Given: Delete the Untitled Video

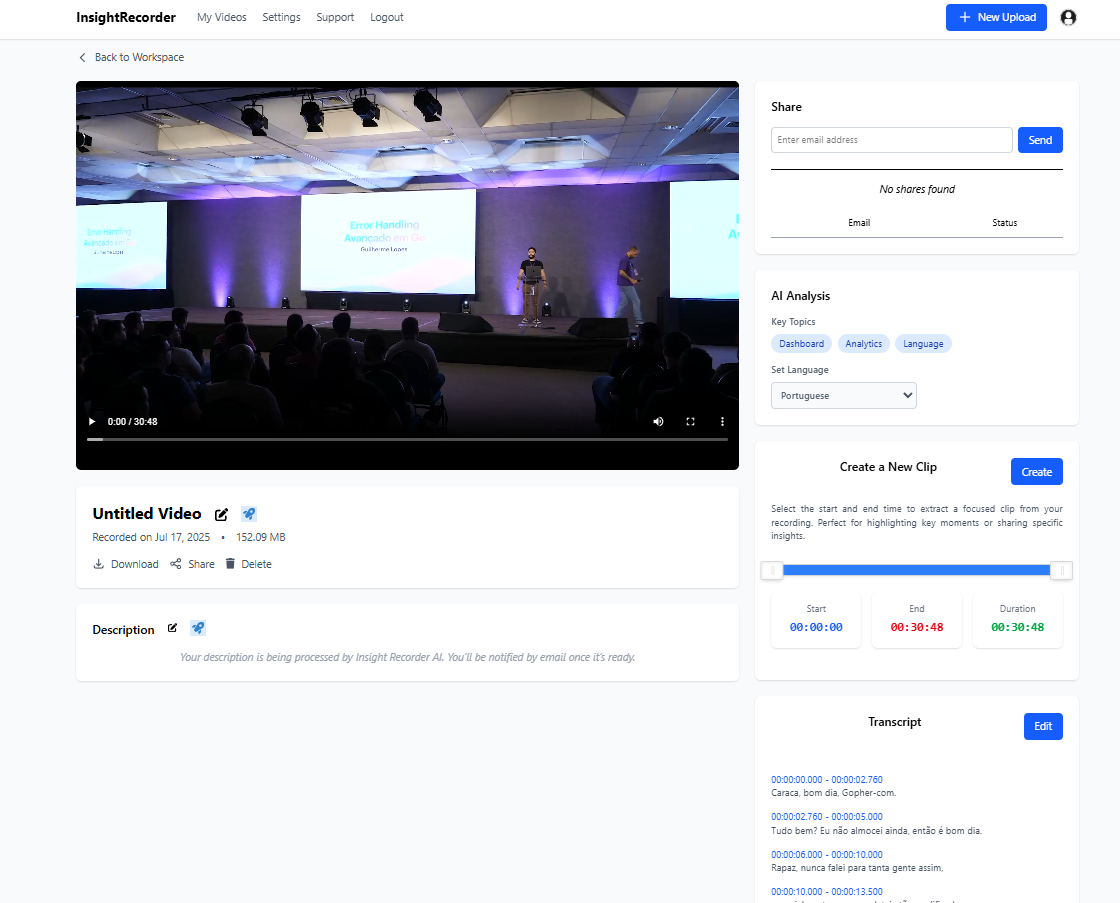Looking at the screenshot, I should [x=249, y=564].
